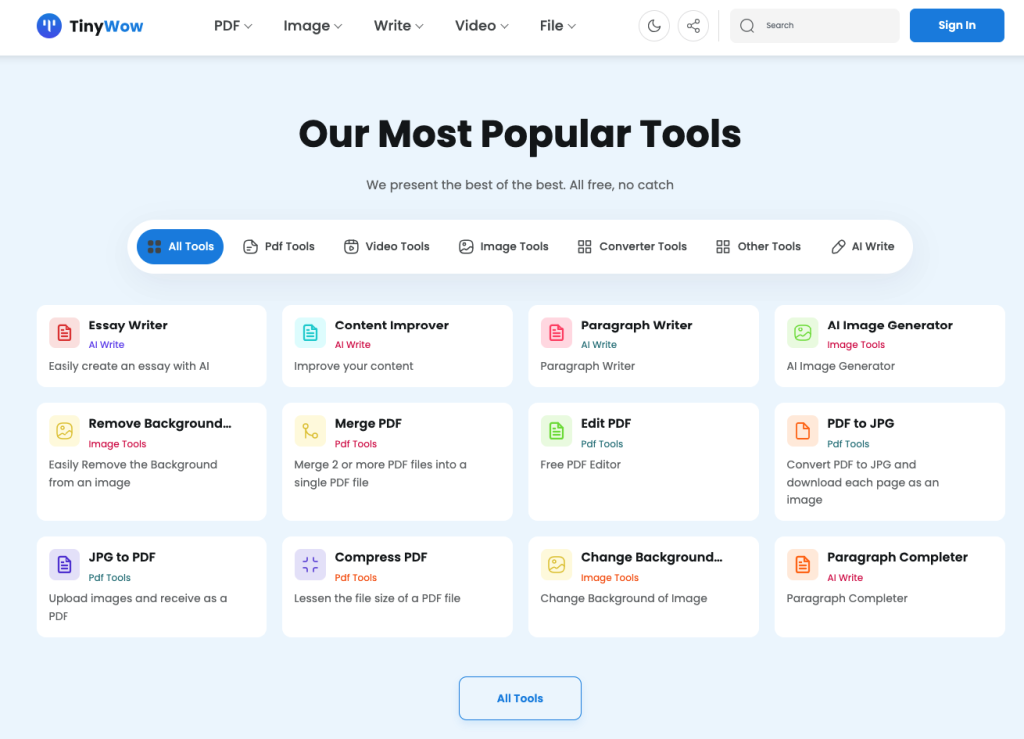Select the Image Tools filter

504,246
